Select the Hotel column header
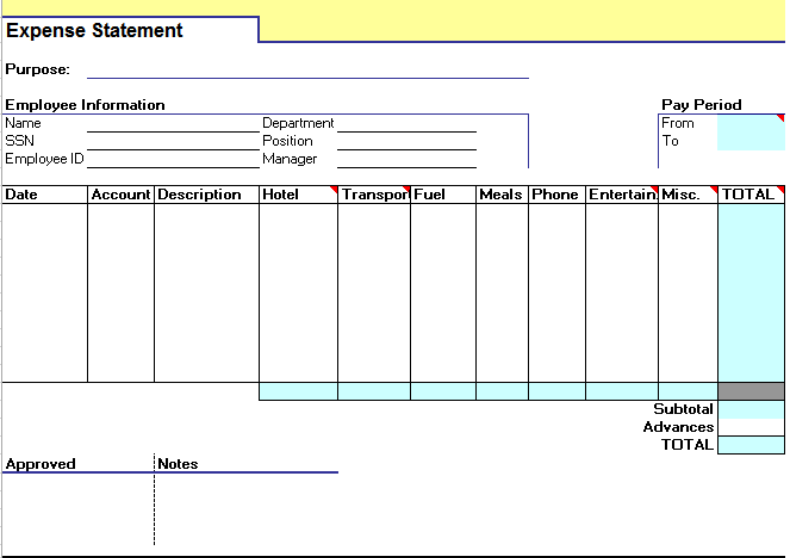Image resolution: width=790 pixels, height=558 pixels. (298, 195)
